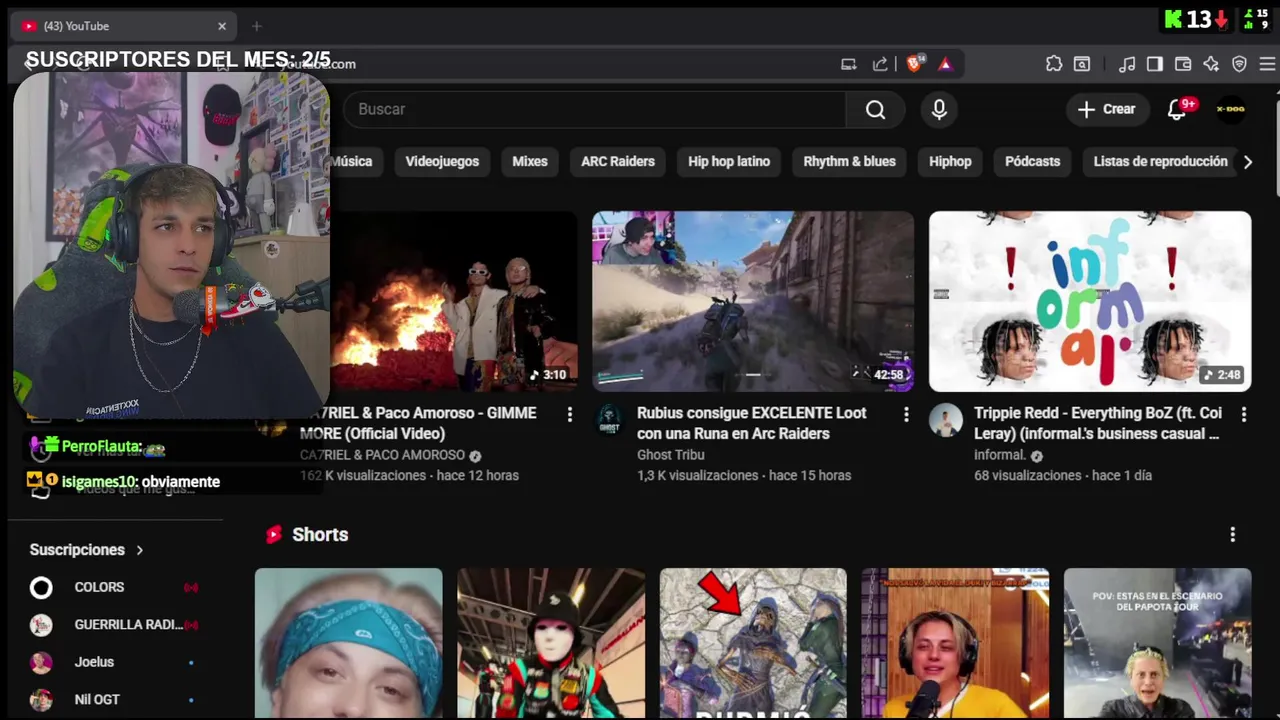The image size is (1280, 720).
Task: Open the Brave Rewards triangle icon
Action: (x=945, y=64)
